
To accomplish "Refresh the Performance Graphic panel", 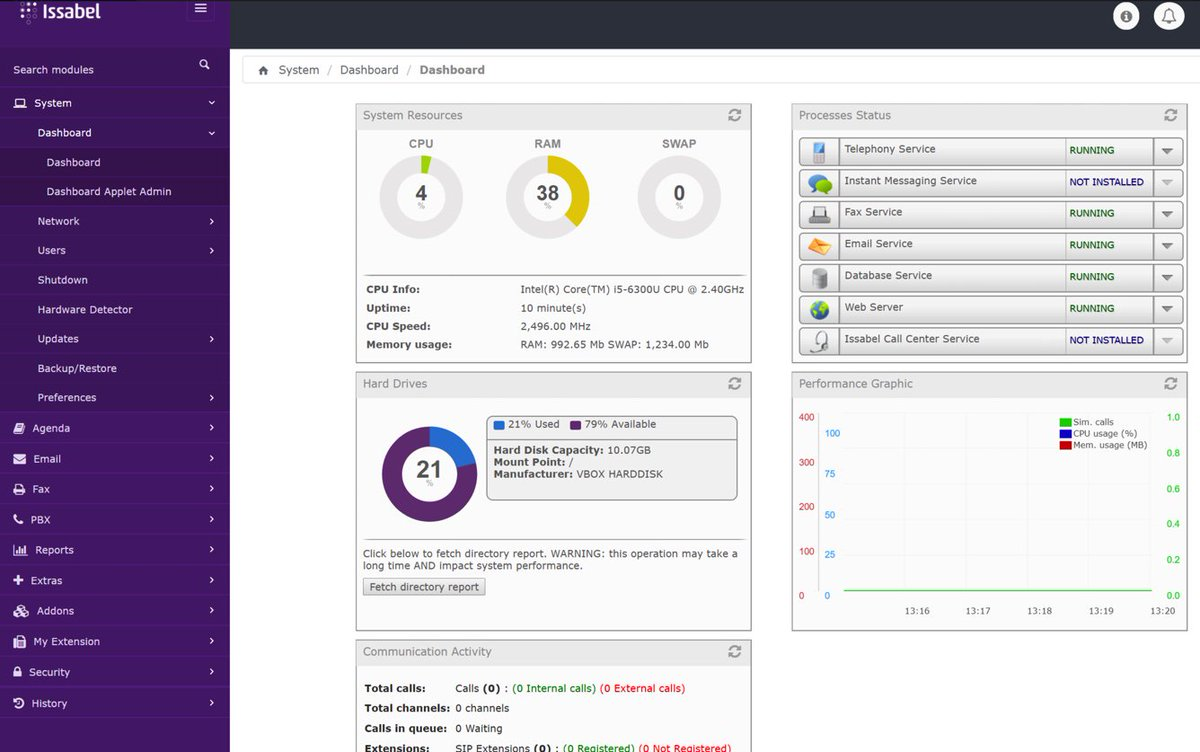I will 1171,383.
